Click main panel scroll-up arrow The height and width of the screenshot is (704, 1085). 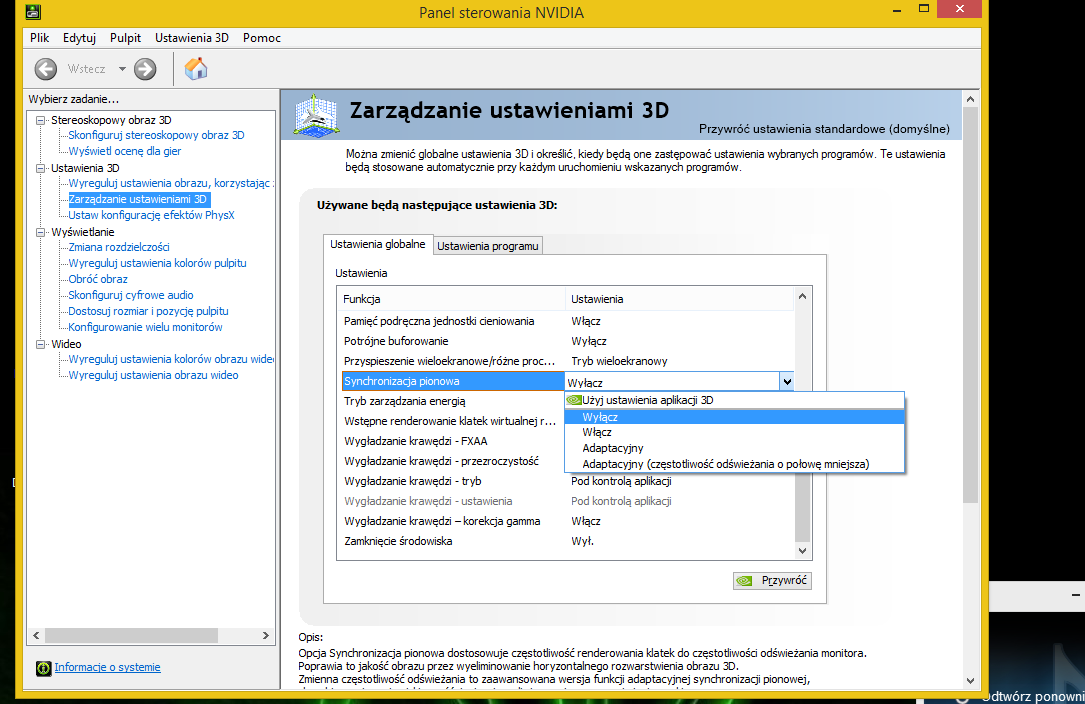[970, 100]
